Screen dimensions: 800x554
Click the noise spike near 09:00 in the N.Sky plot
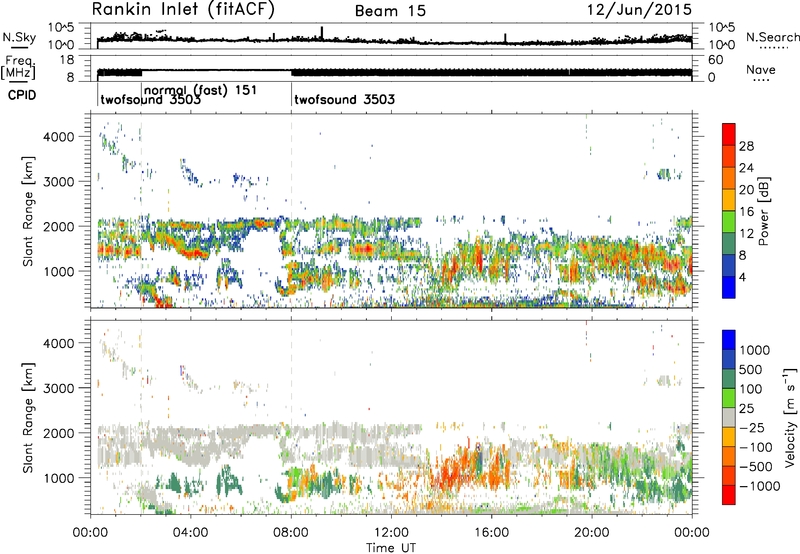coord(322,33)
